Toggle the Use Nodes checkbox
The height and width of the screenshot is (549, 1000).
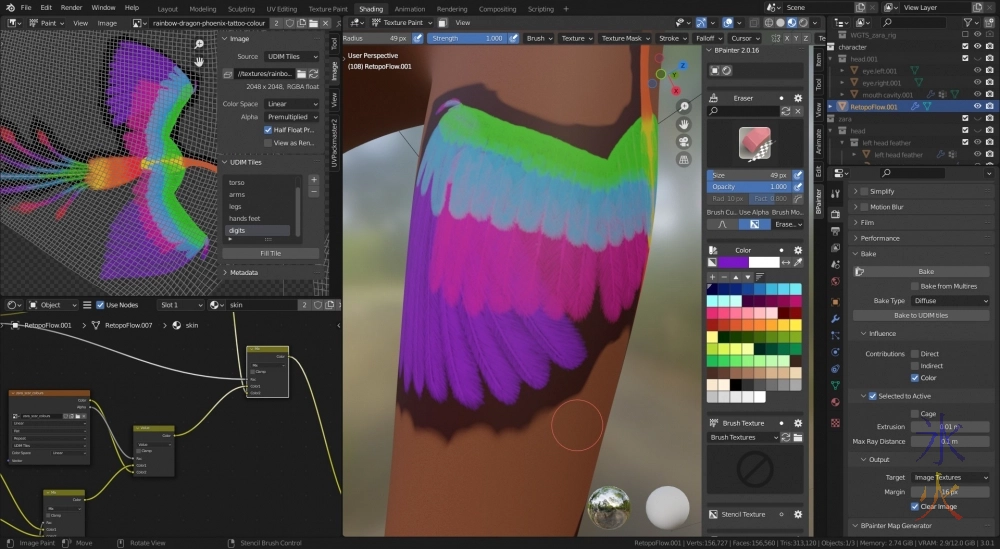100,305
